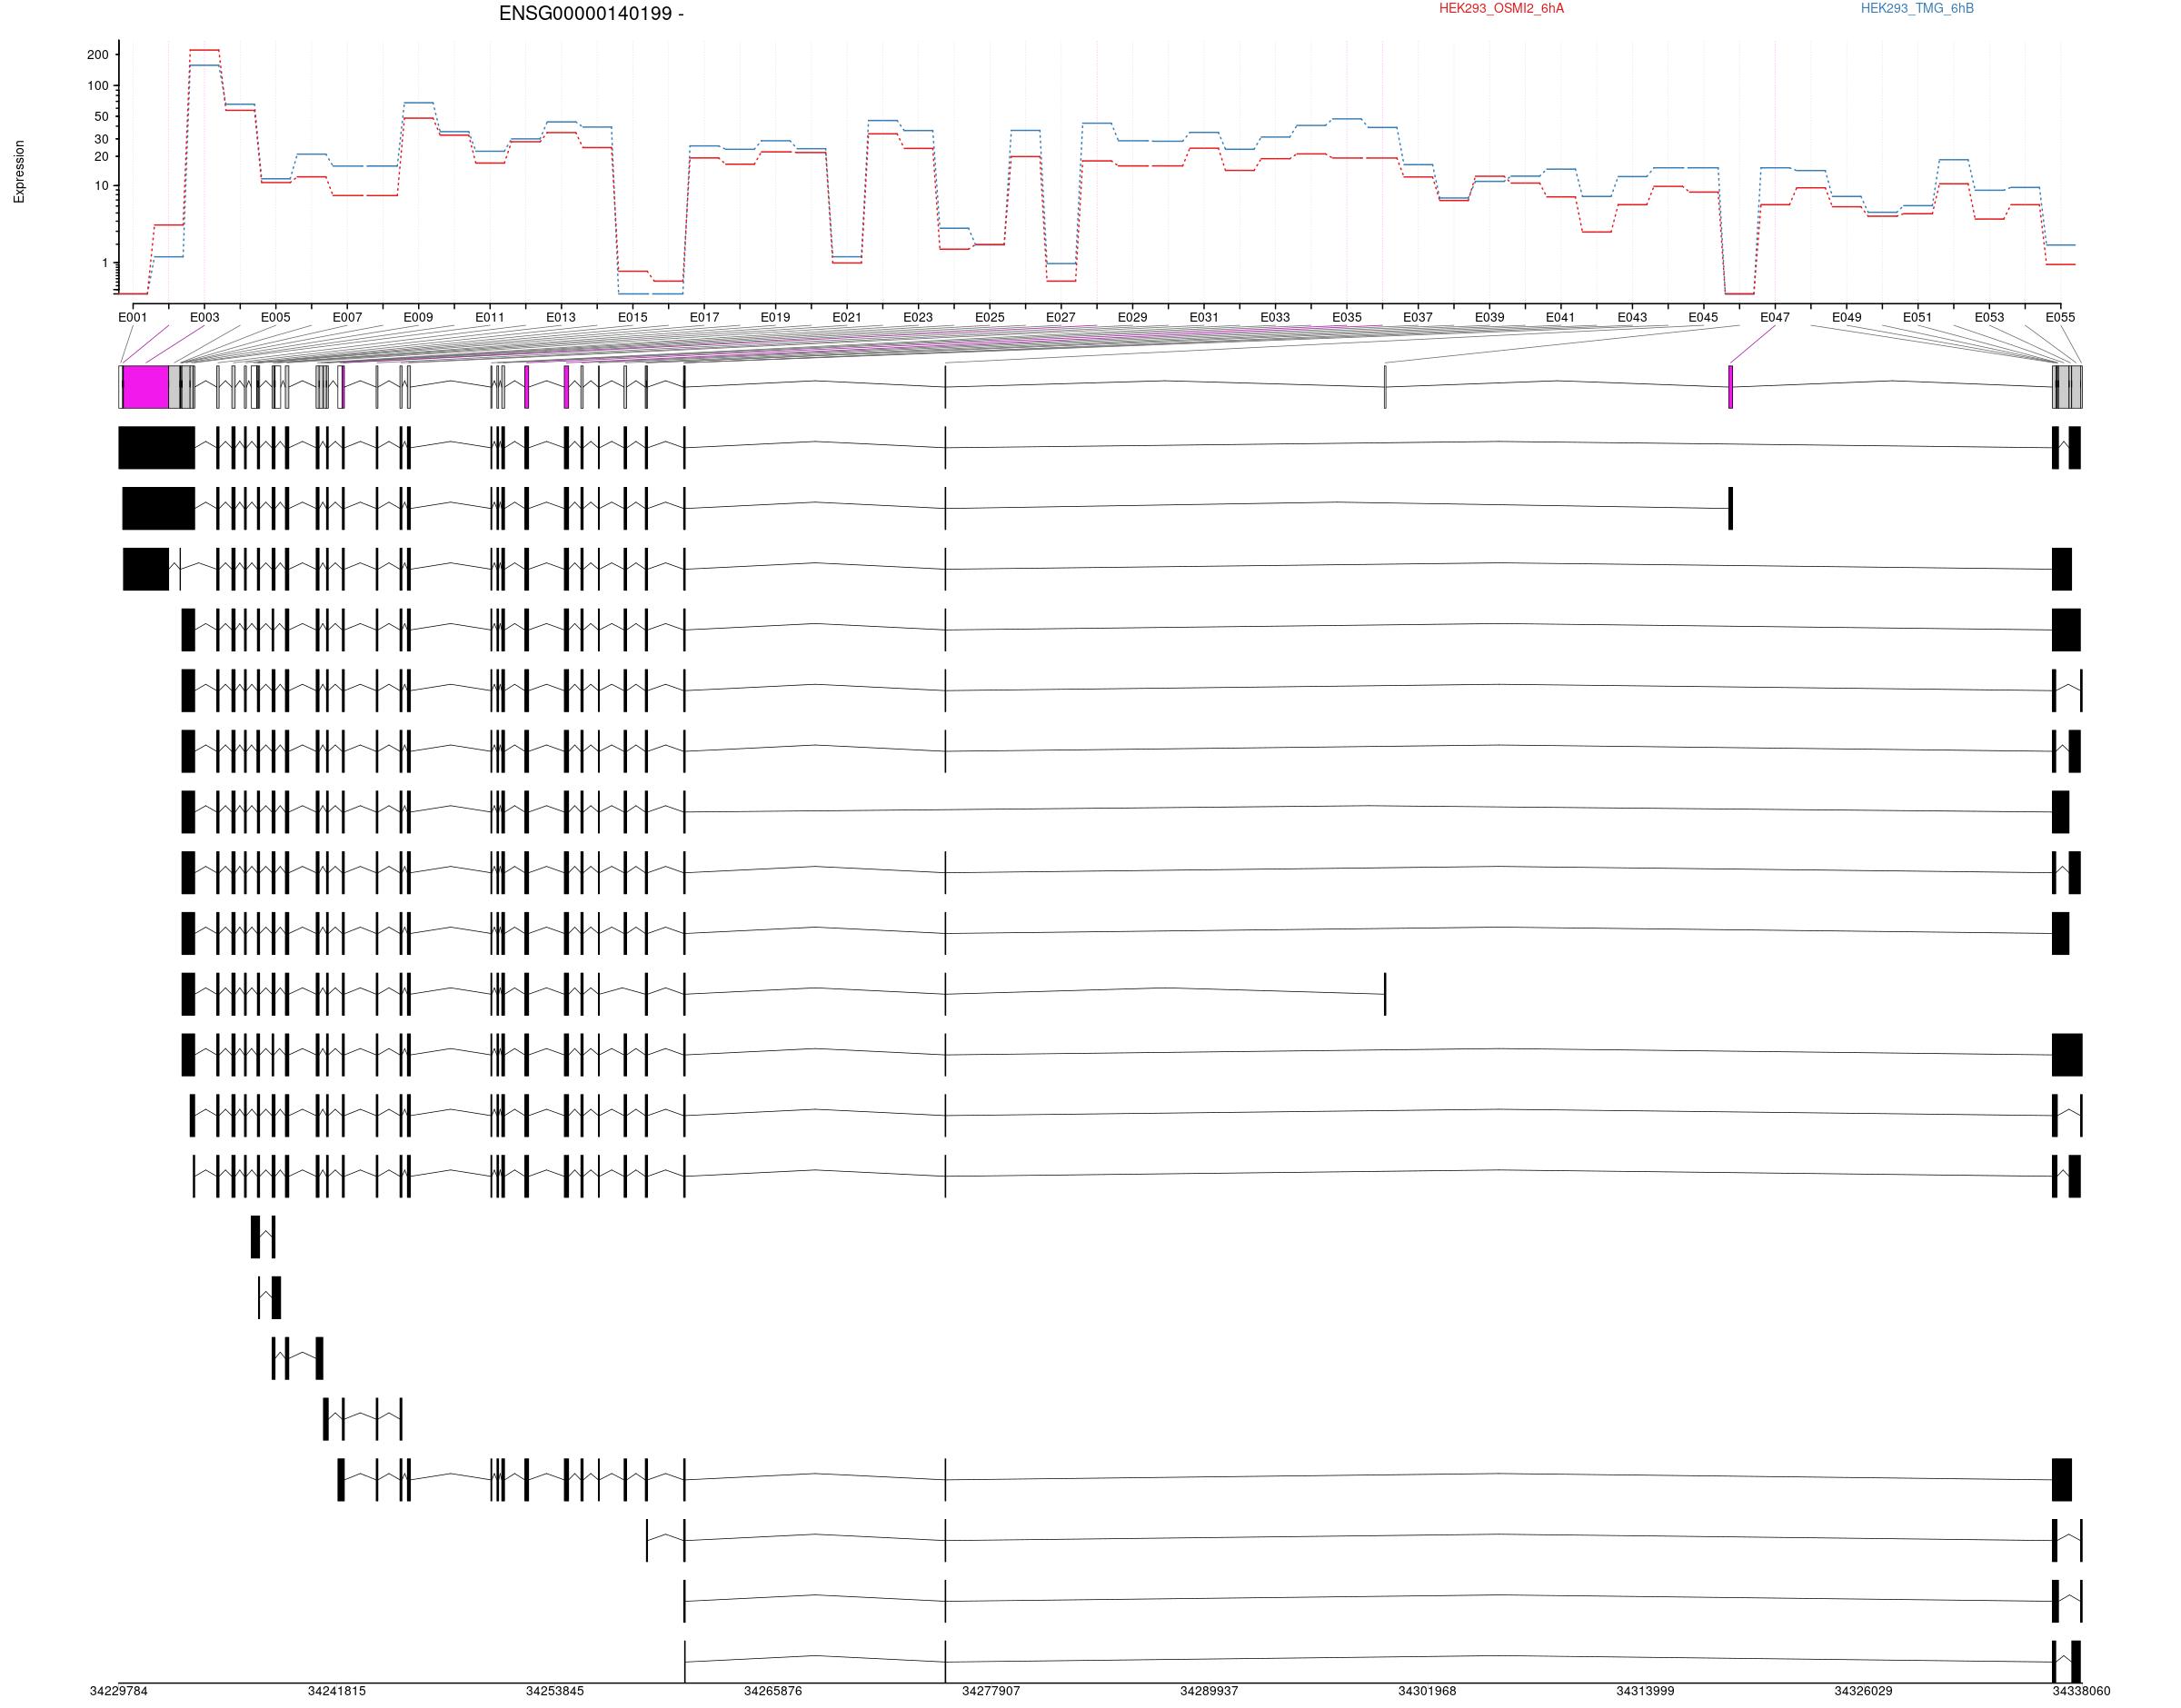This screenshot has height=1708, width=2181.
Task: Click genomic coordinate 34253845
Action: click(555, 1691)
